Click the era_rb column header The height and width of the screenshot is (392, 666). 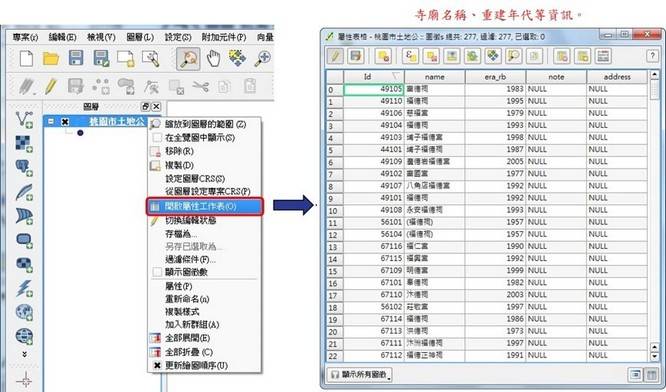click(495, 77)
